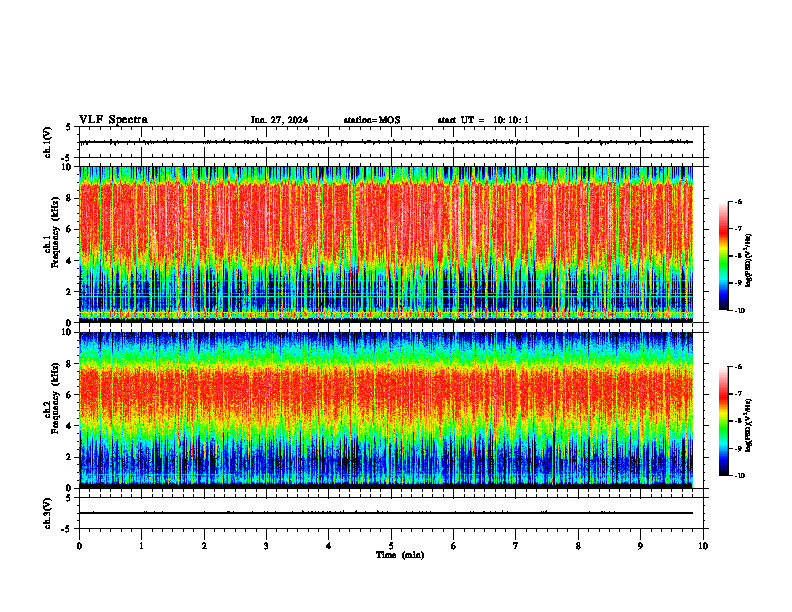Click the ch.1 spectrogram panel
This screenshot has height=612, width=792.
(x=386, y=244)
